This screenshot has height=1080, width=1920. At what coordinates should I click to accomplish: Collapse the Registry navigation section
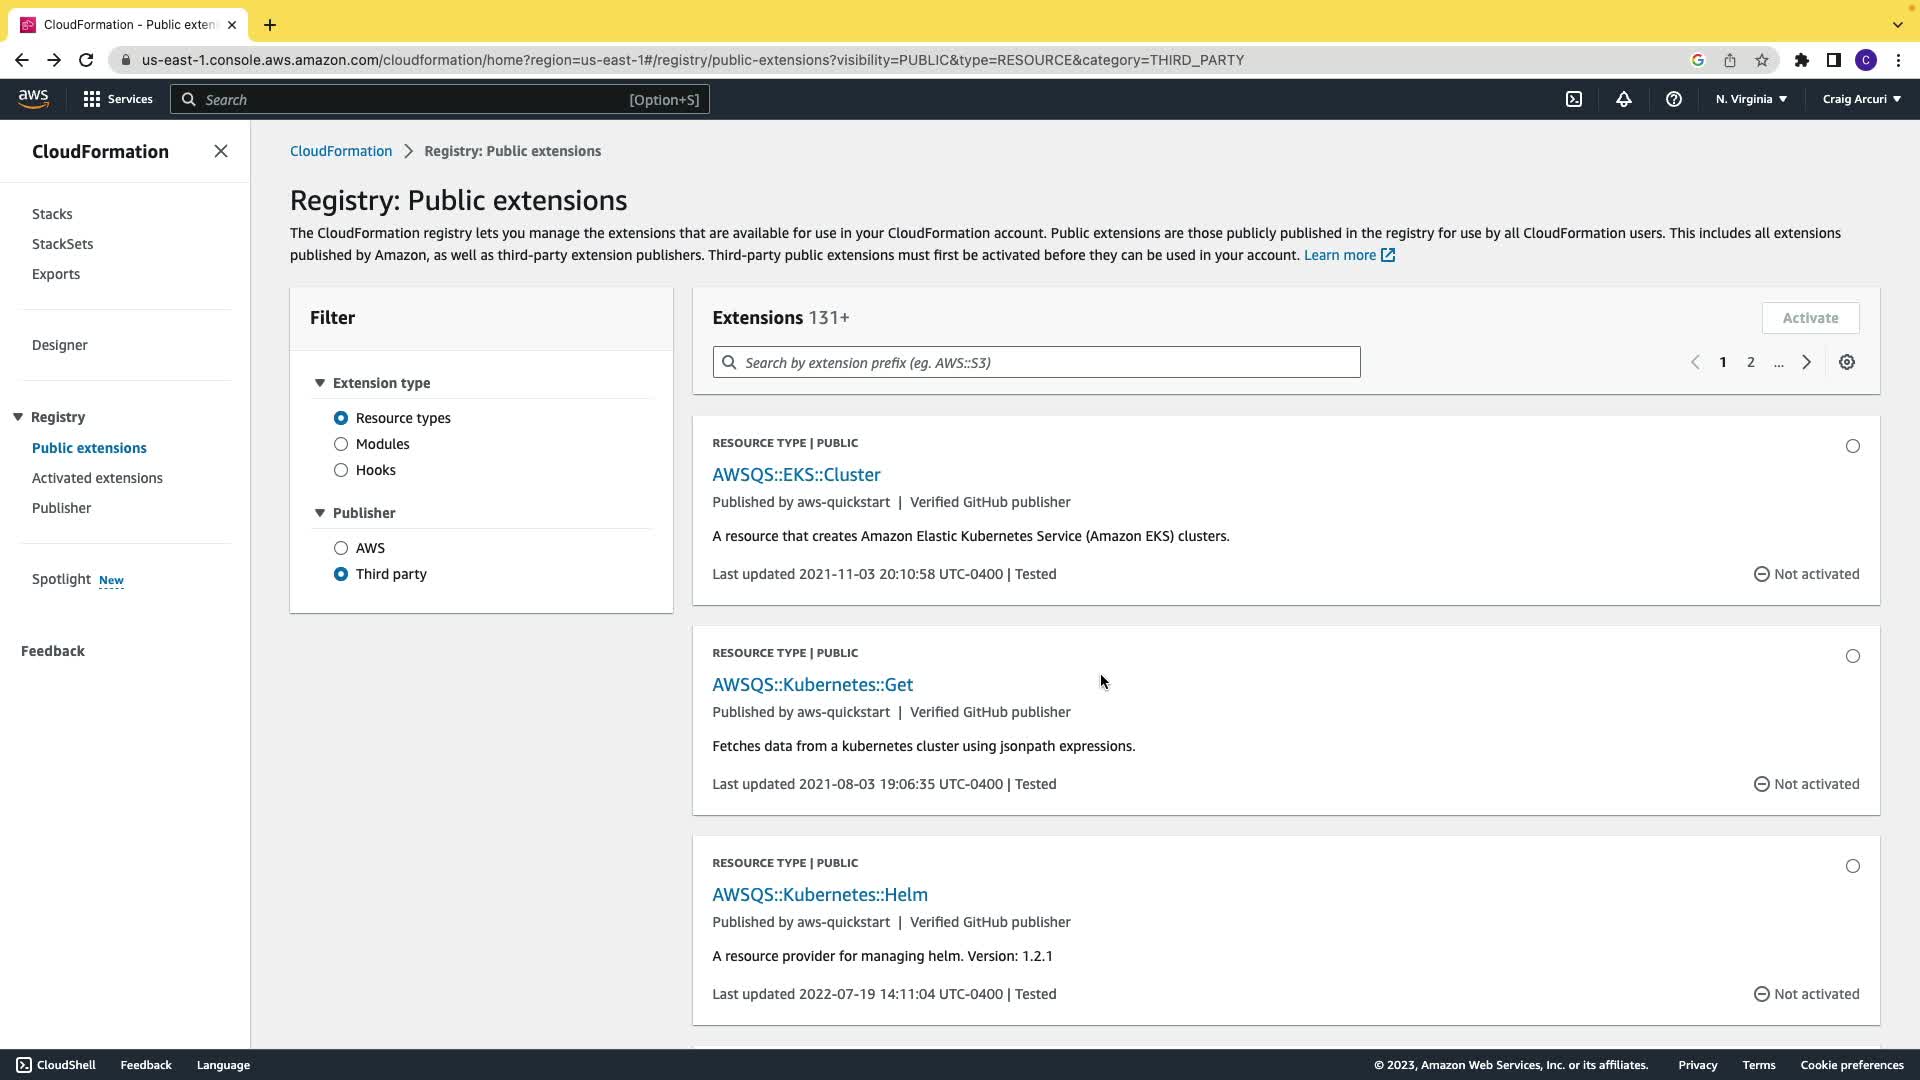pyautogui.click(x=18, y=417)
